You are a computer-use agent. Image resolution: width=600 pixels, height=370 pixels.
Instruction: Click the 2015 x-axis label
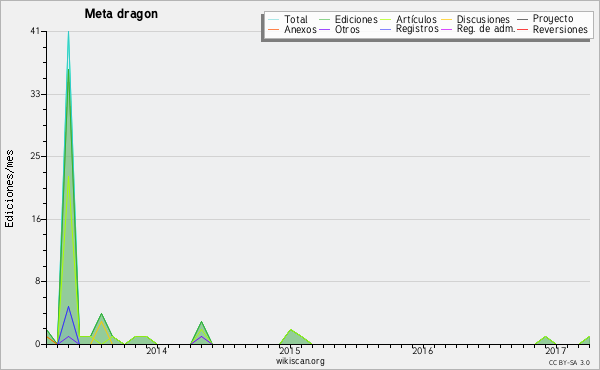tap(290, 351)
